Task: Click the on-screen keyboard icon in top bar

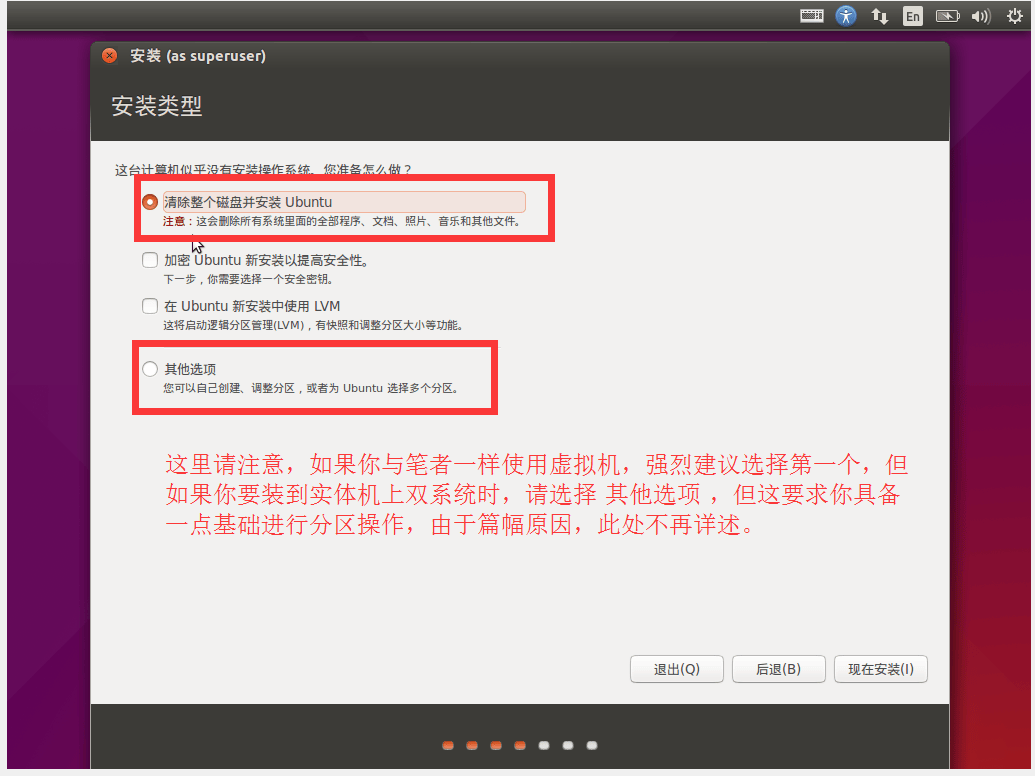Action: pos(812,16)
